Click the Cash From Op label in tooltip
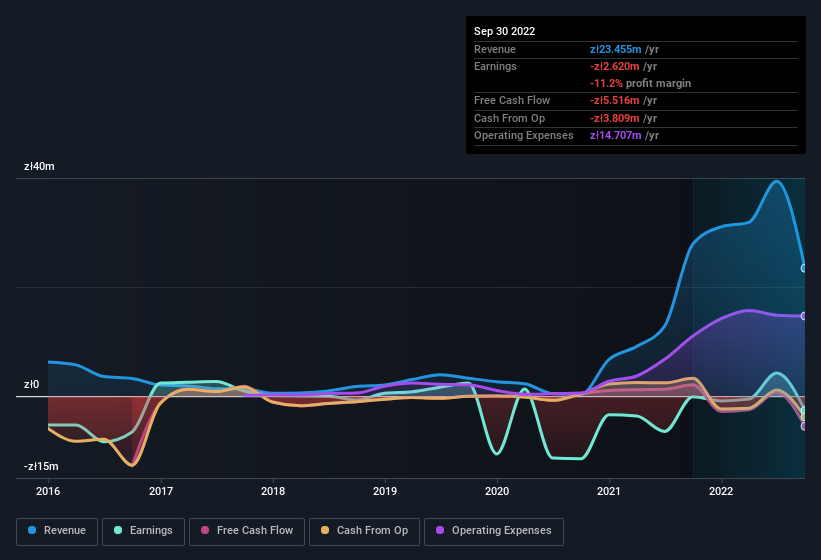The width and height of the screenshot is (821, 560). [509, 118]
